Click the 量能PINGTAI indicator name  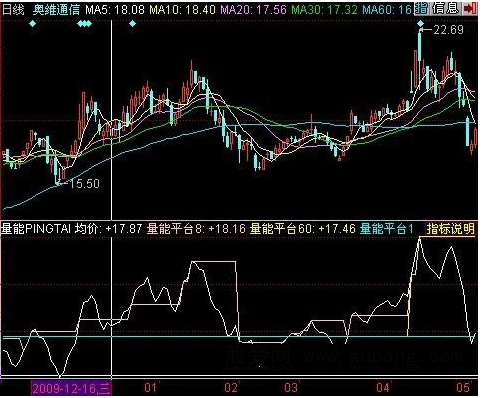coord(36,229)
